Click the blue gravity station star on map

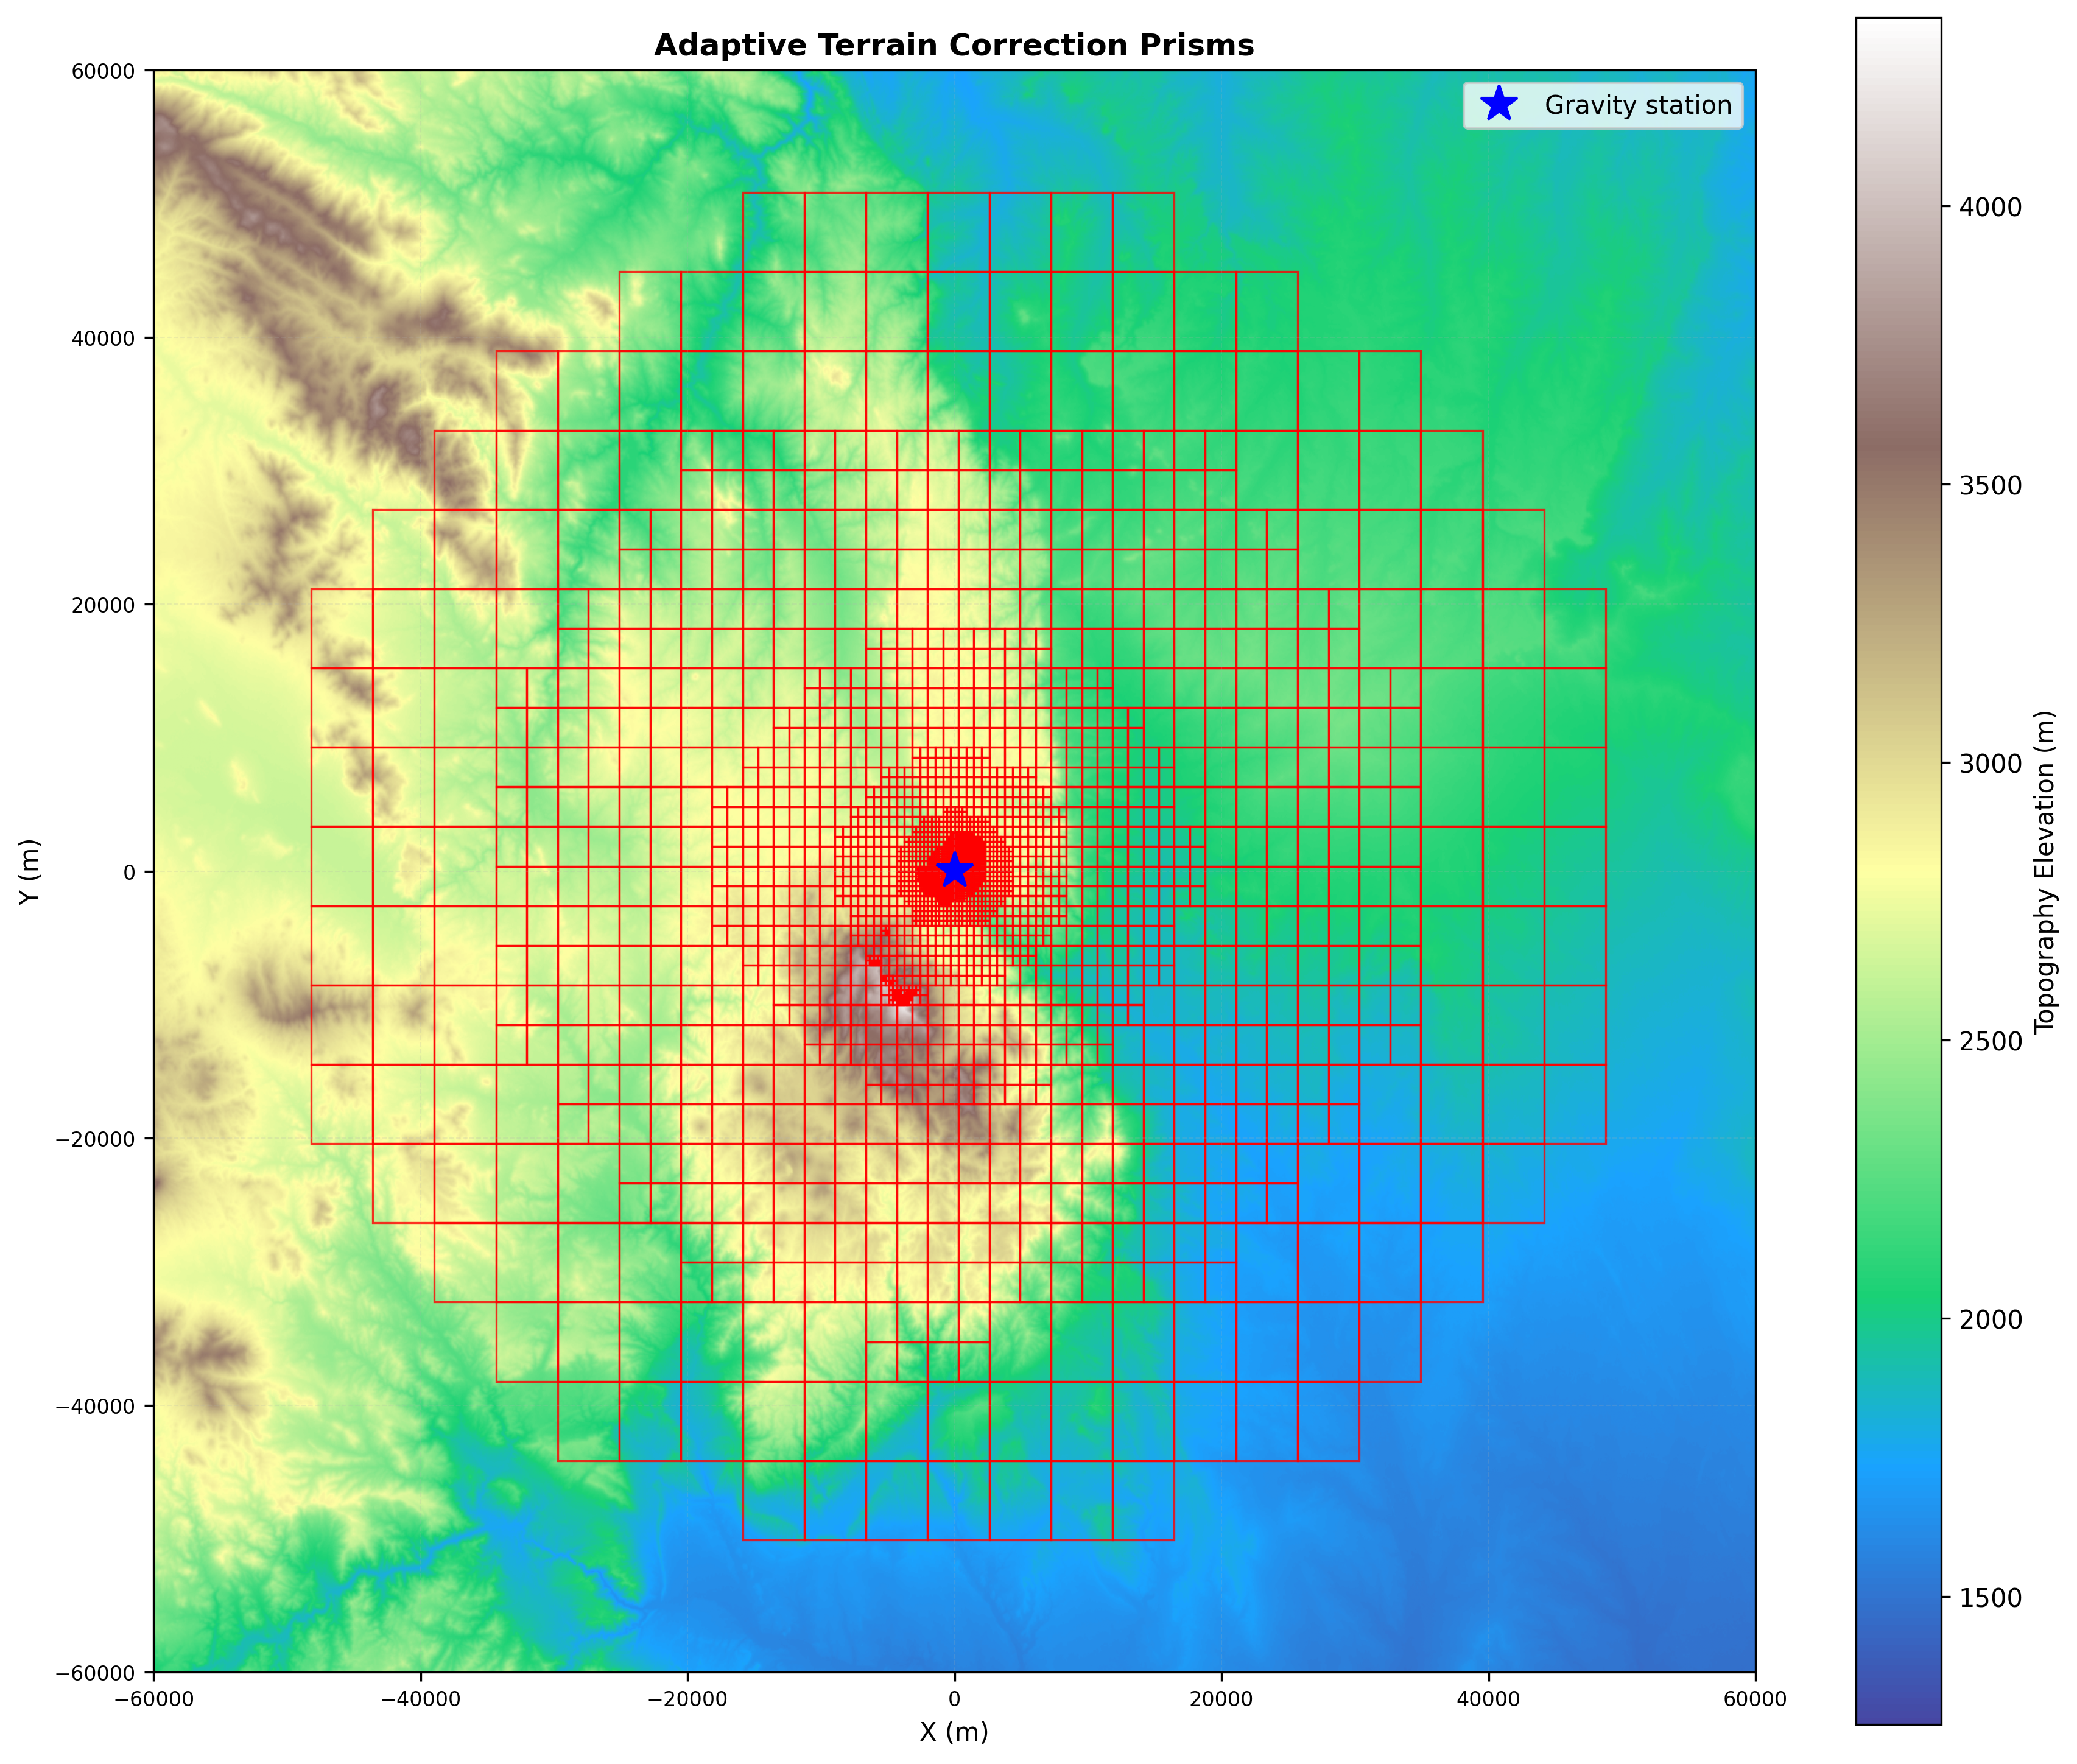954,869
